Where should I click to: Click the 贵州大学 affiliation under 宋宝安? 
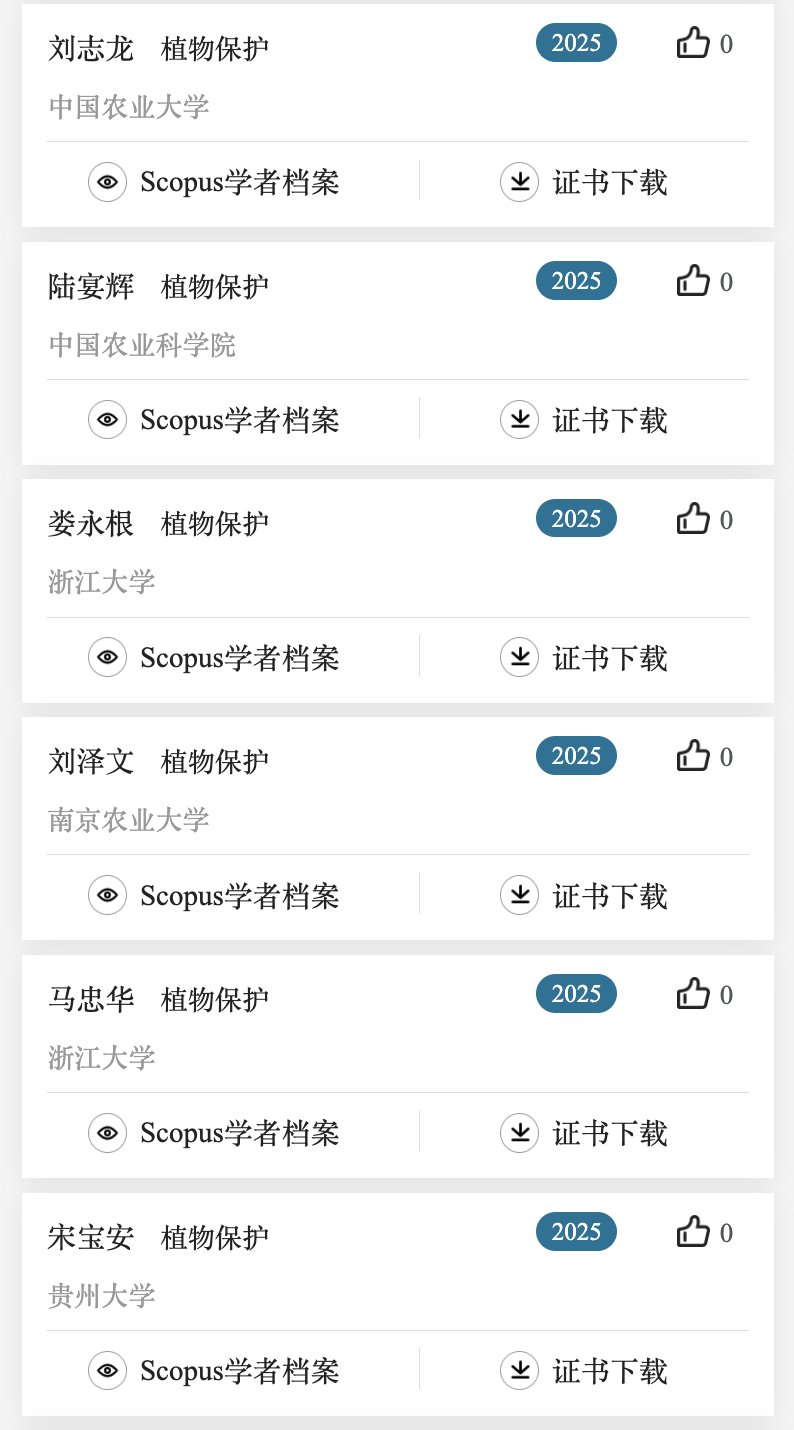click(102, 1296)
